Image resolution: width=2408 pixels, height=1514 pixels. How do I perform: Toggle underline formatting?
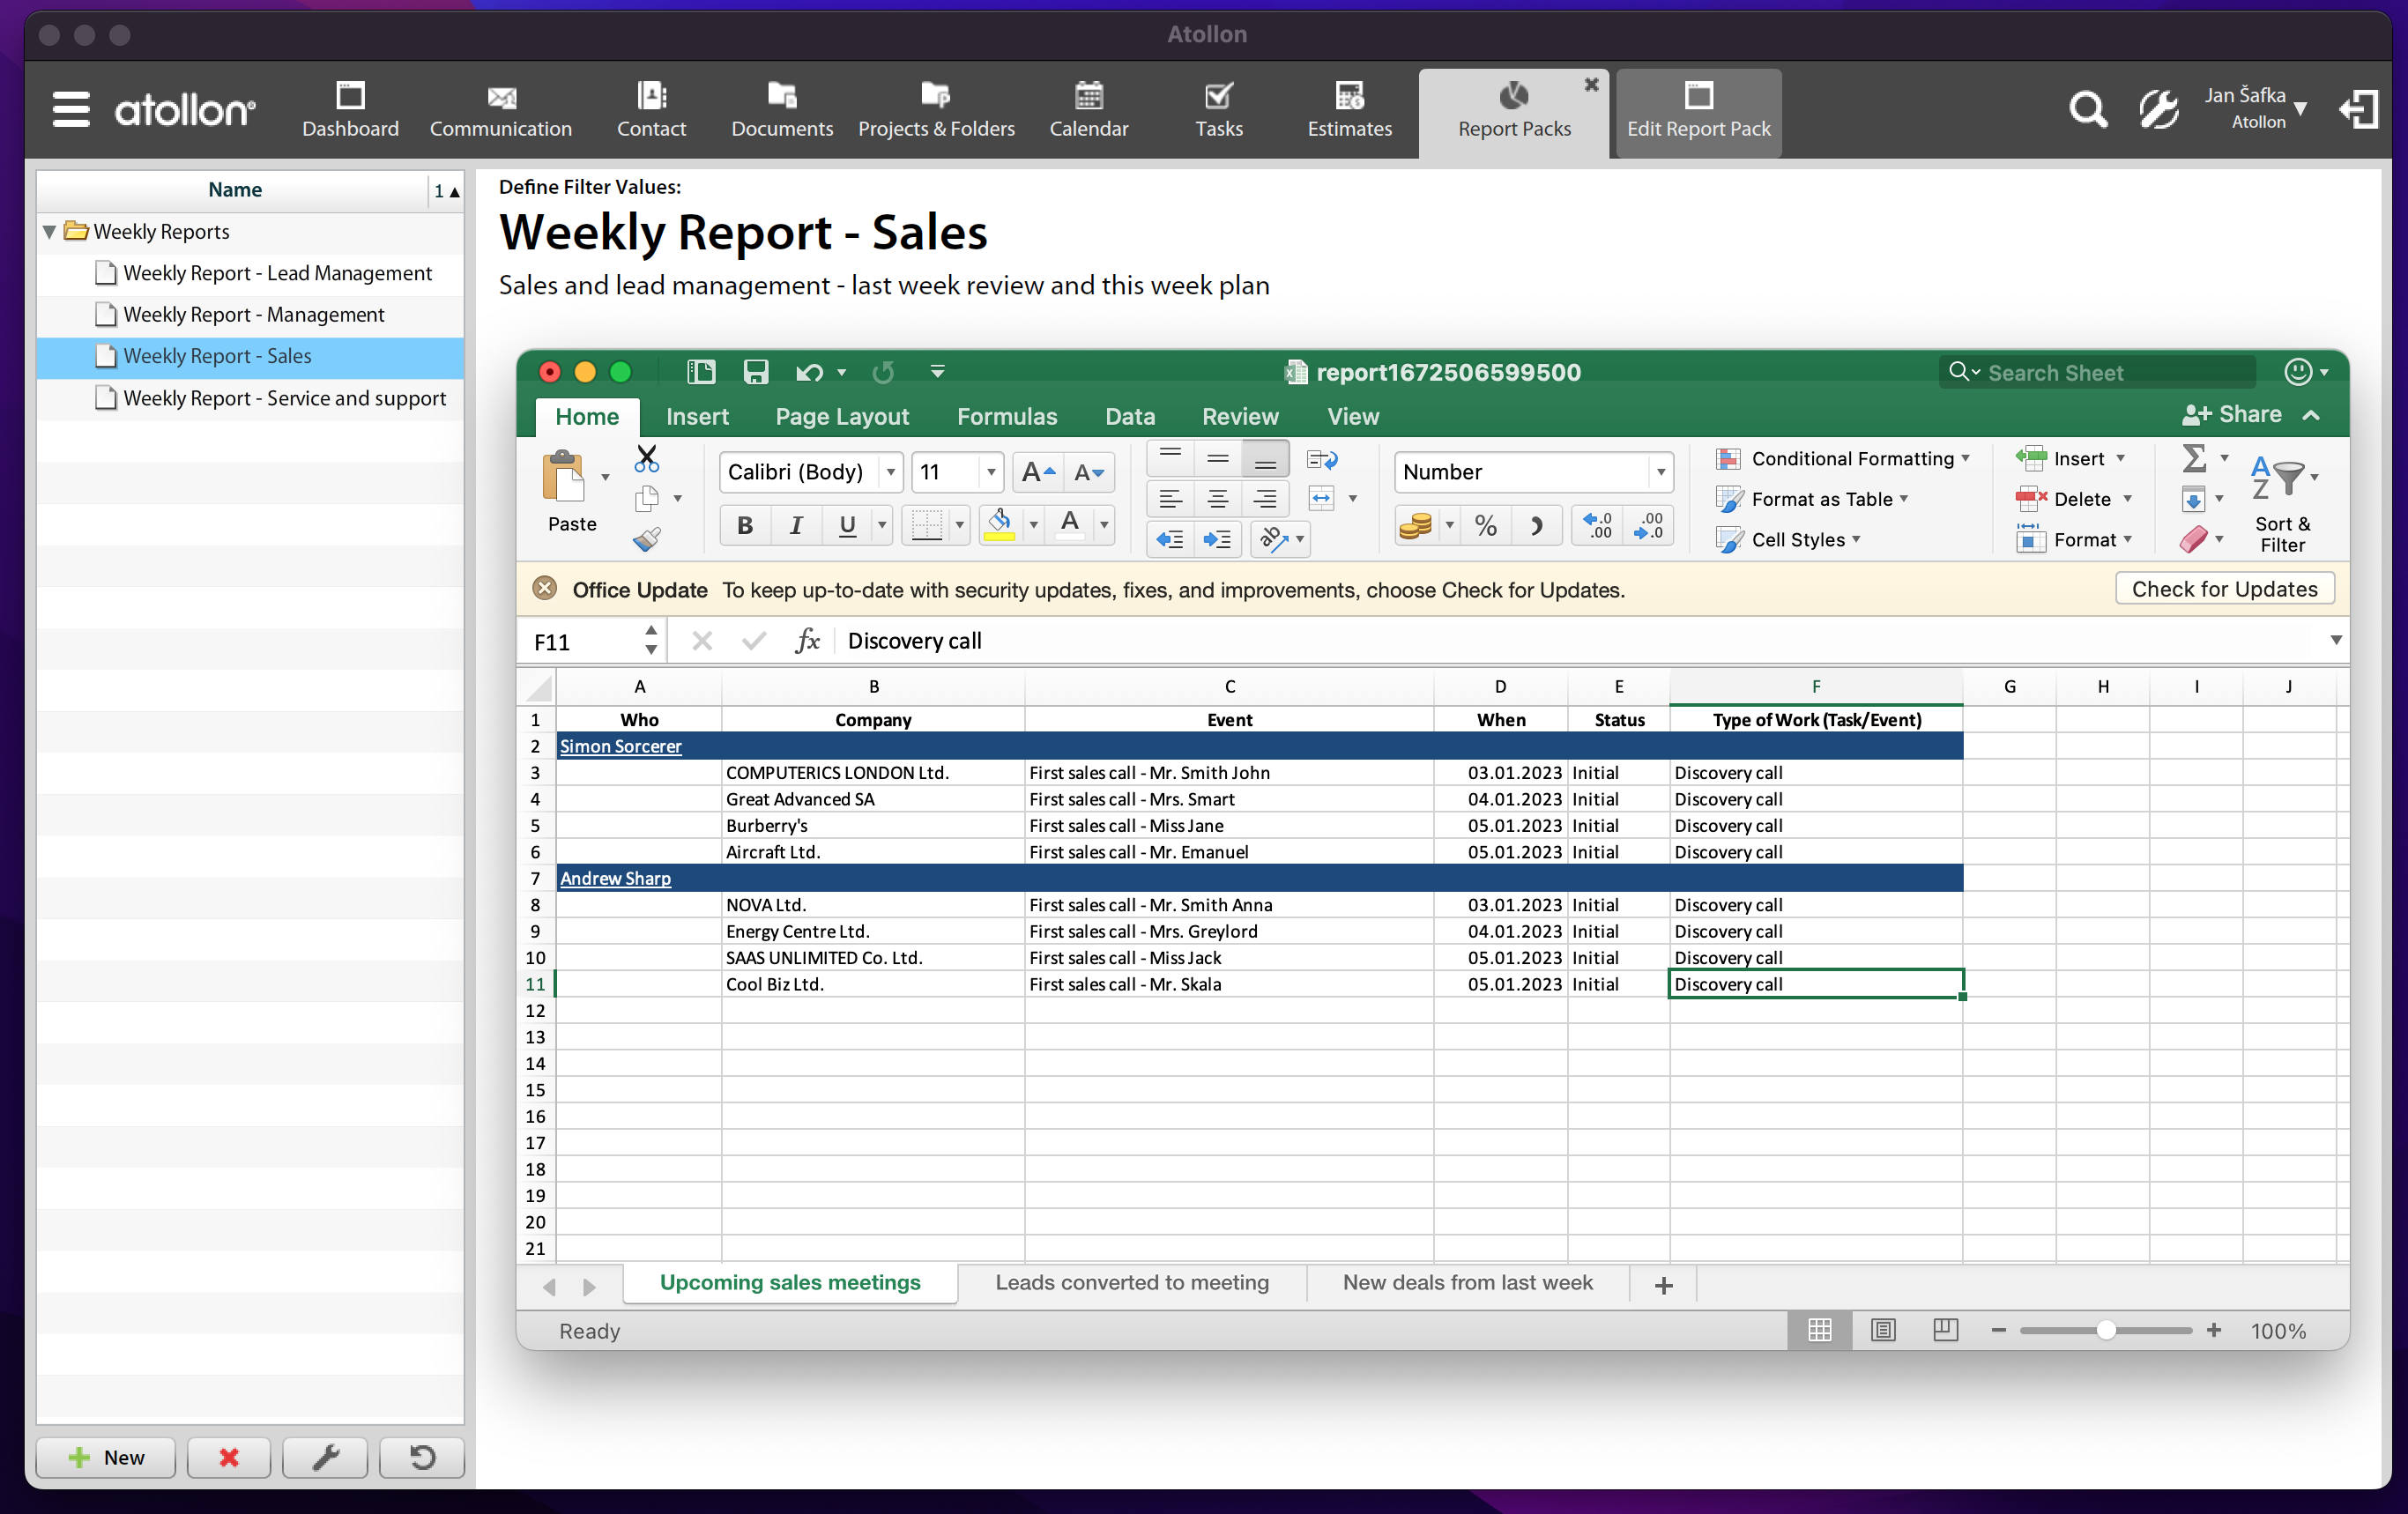coord(846,525)
